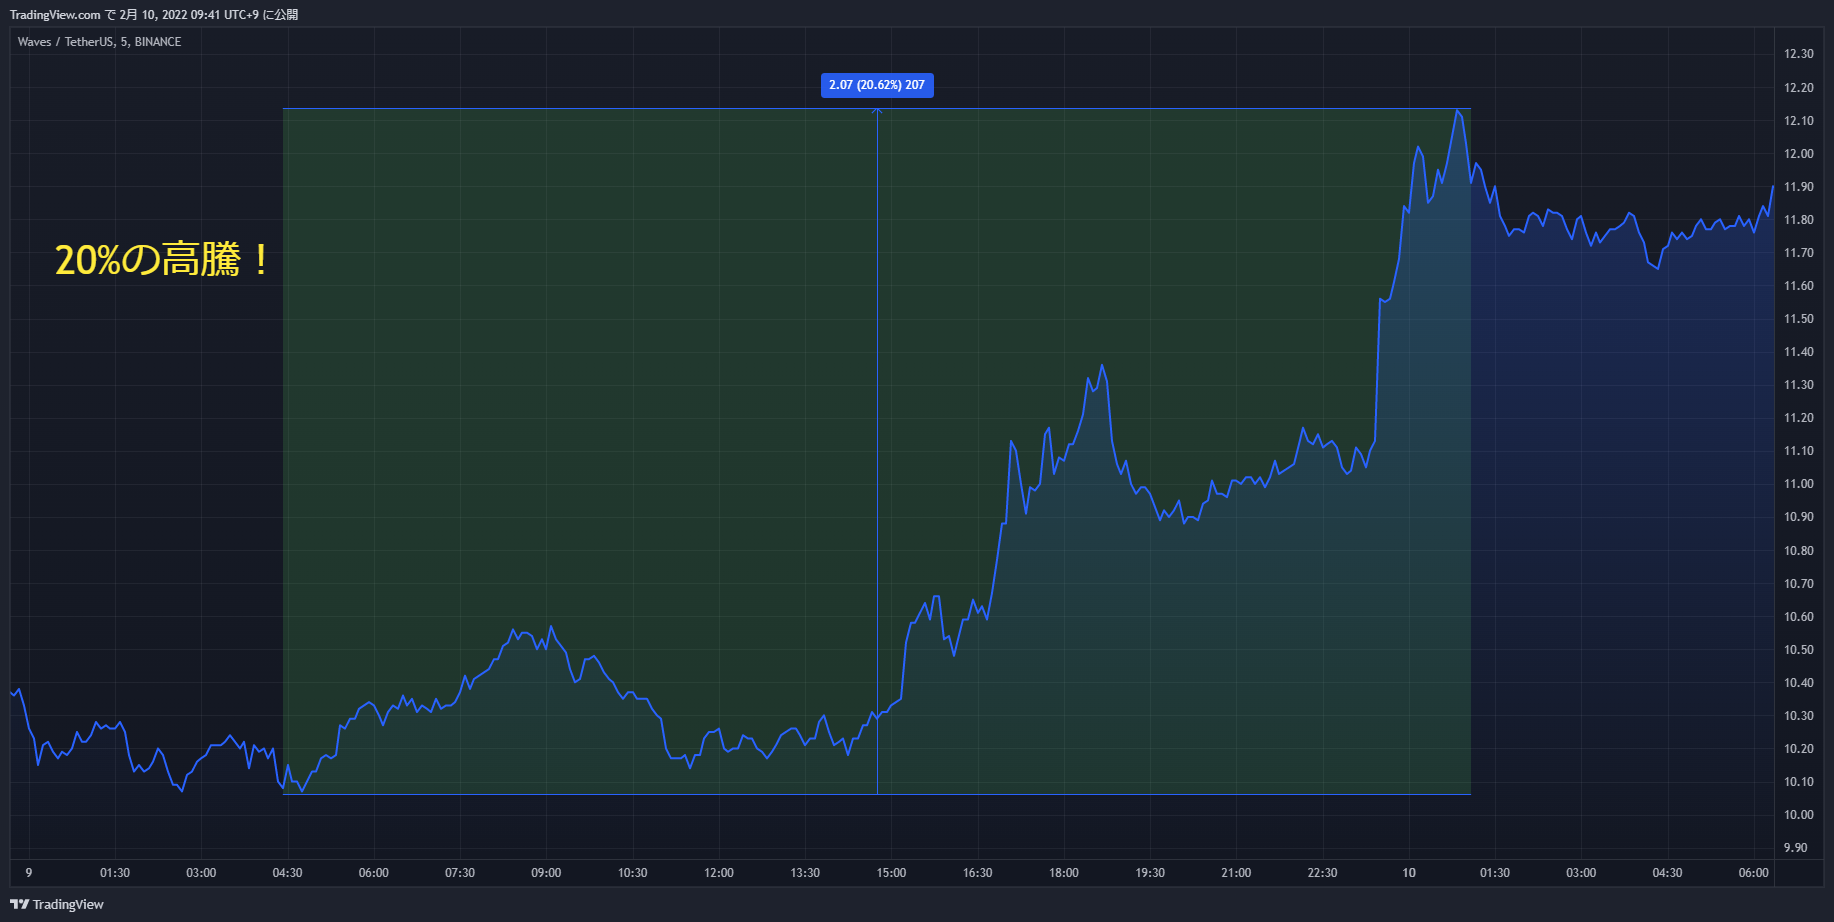Click the yellow 20%の高騰！ annotation text

point(163,260)
